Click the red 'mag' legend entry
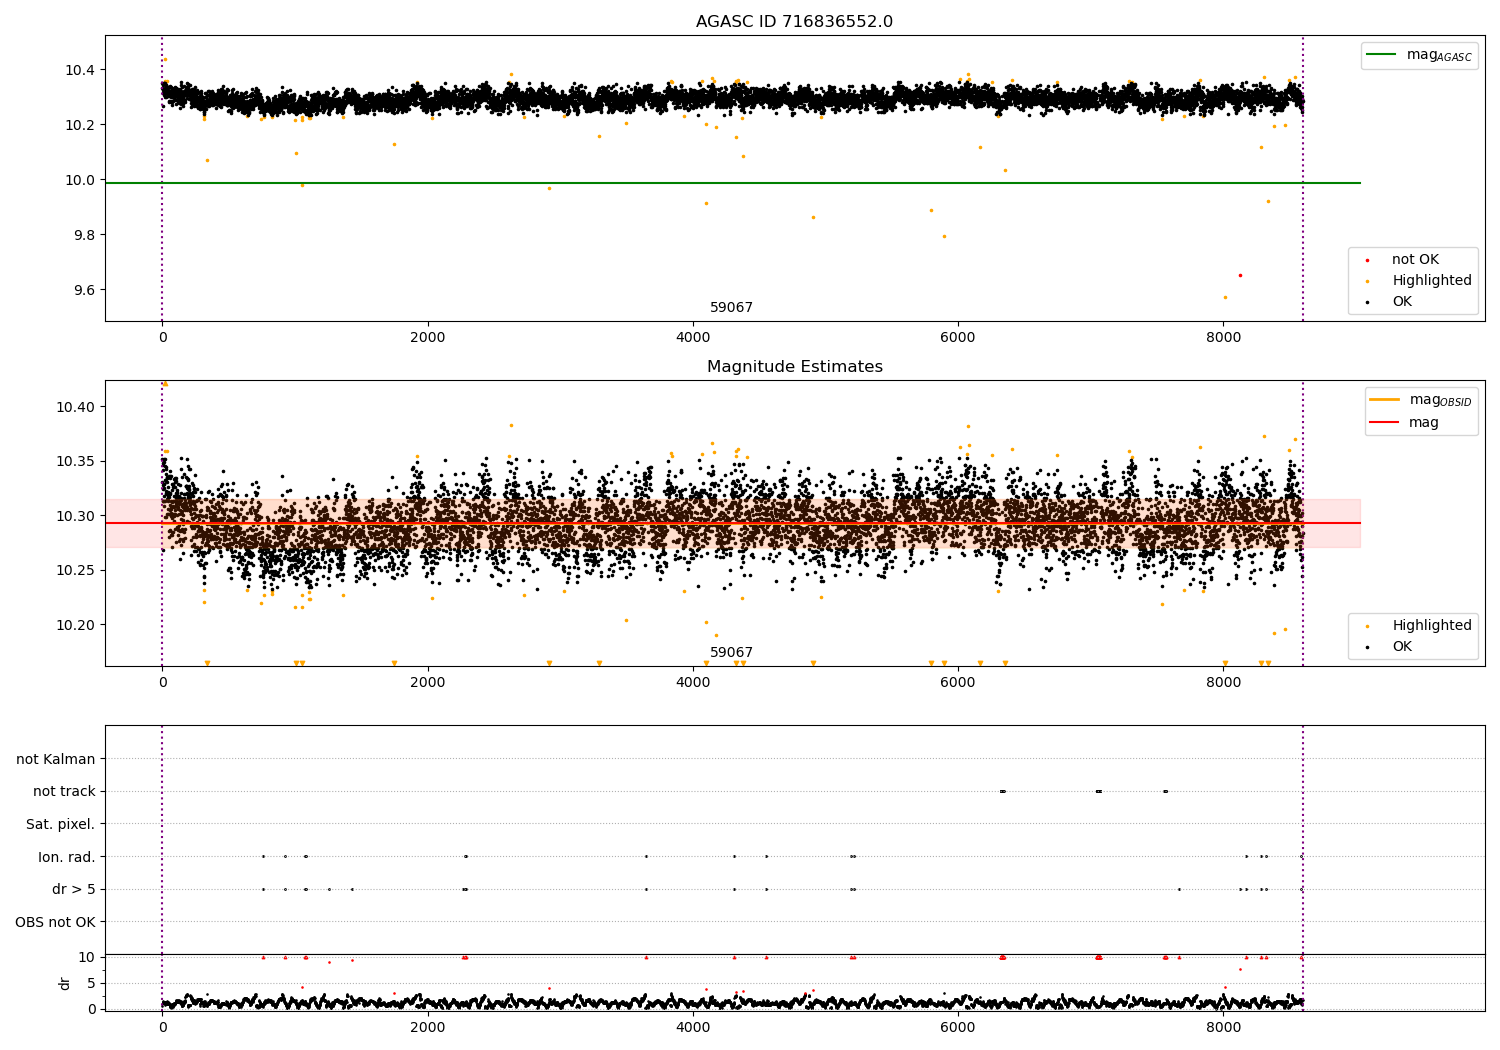Viewport: 1500px width, 1050px height. [x=1384, y=422]
